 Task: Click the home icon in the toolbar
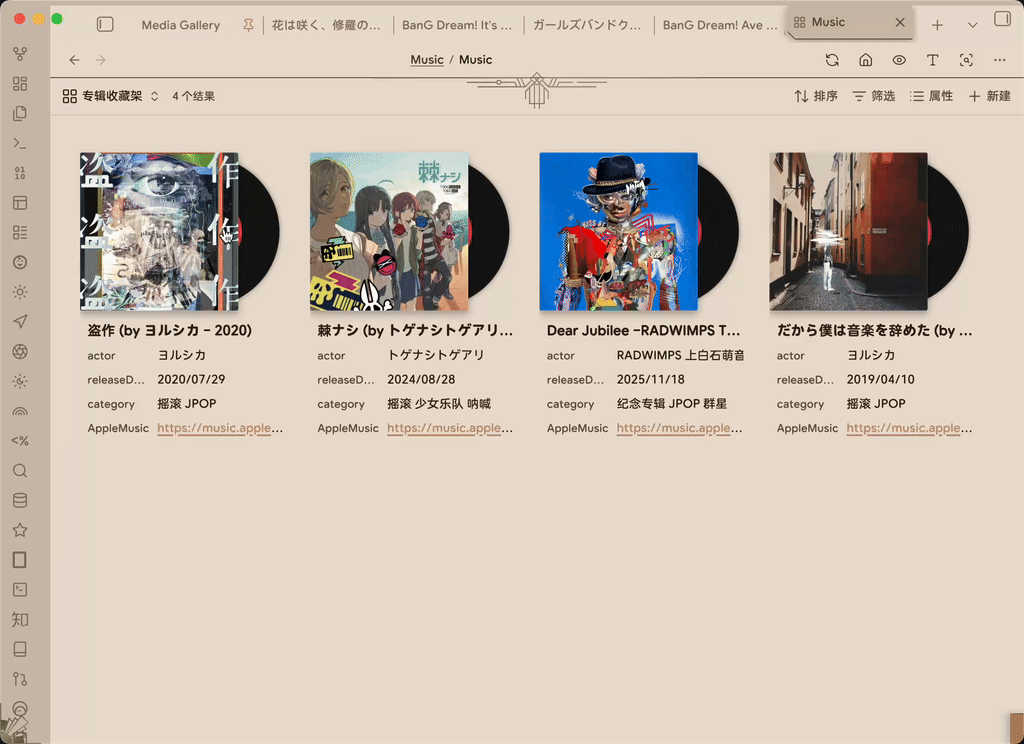pos(866,60)
